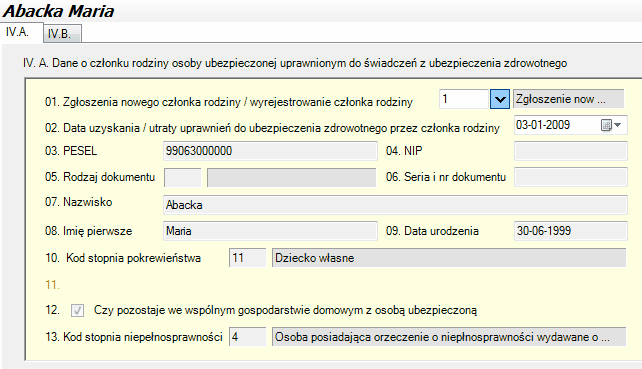Screen dimensions: 642x369
Task: Toggle the wspólnym gospodarstwie domowym checkbox
Action: pyautogui.click(x=77, y=310)
